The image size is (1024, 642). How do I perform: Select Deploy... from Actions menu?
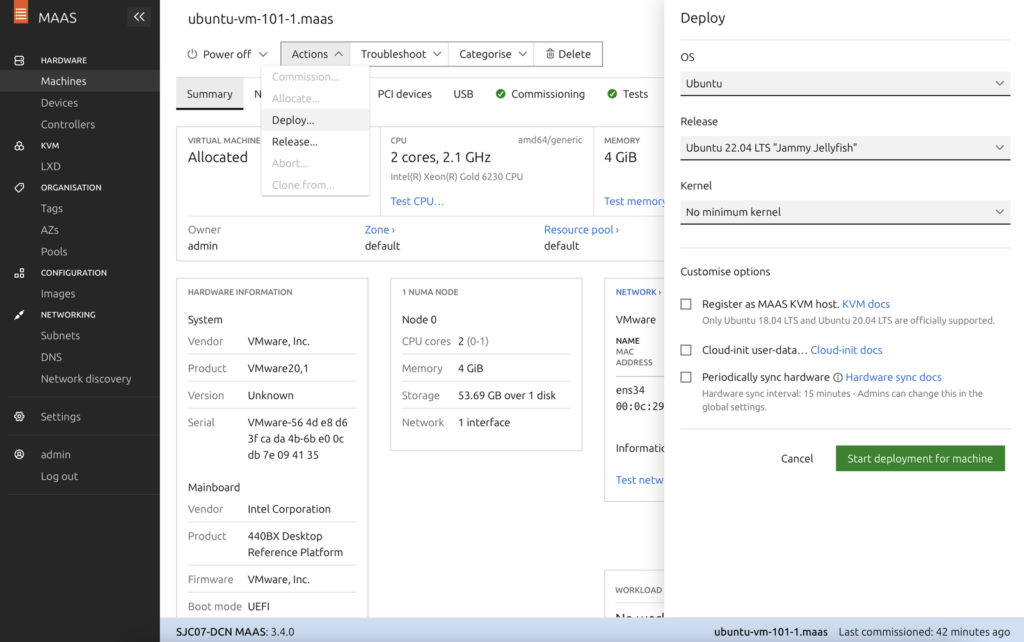click(315, 120)
